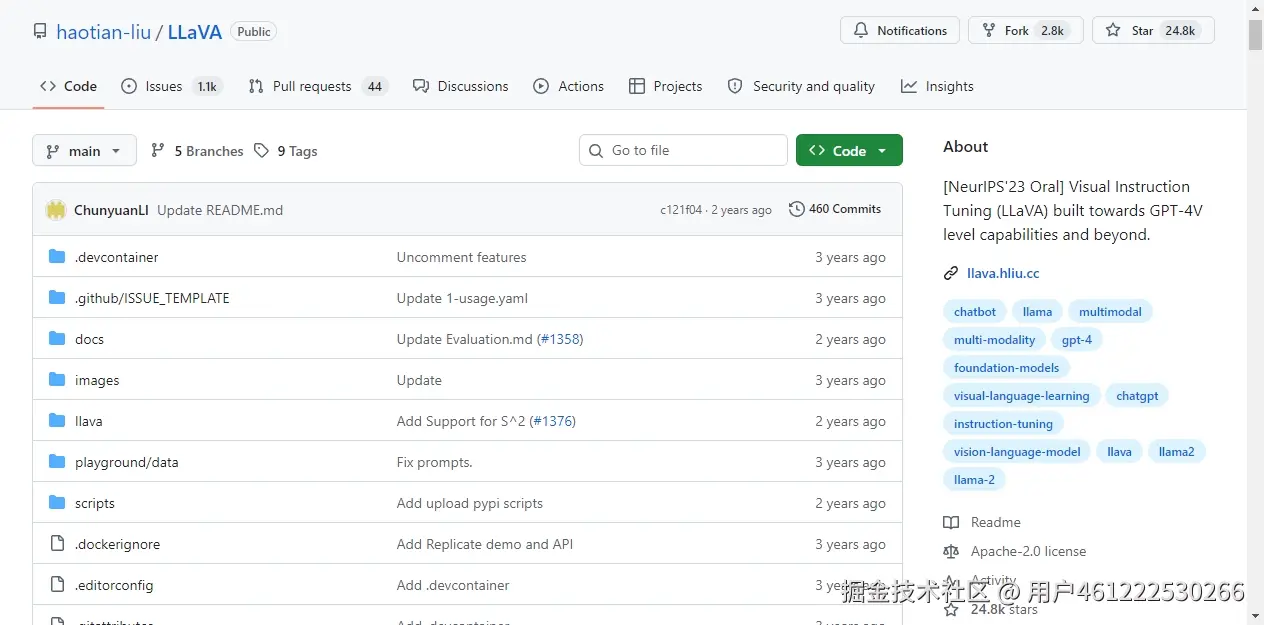The height and width of the screenshot is (625, 1264).
Task: Select the multimodal topic tag
Action: [1110, 312]
